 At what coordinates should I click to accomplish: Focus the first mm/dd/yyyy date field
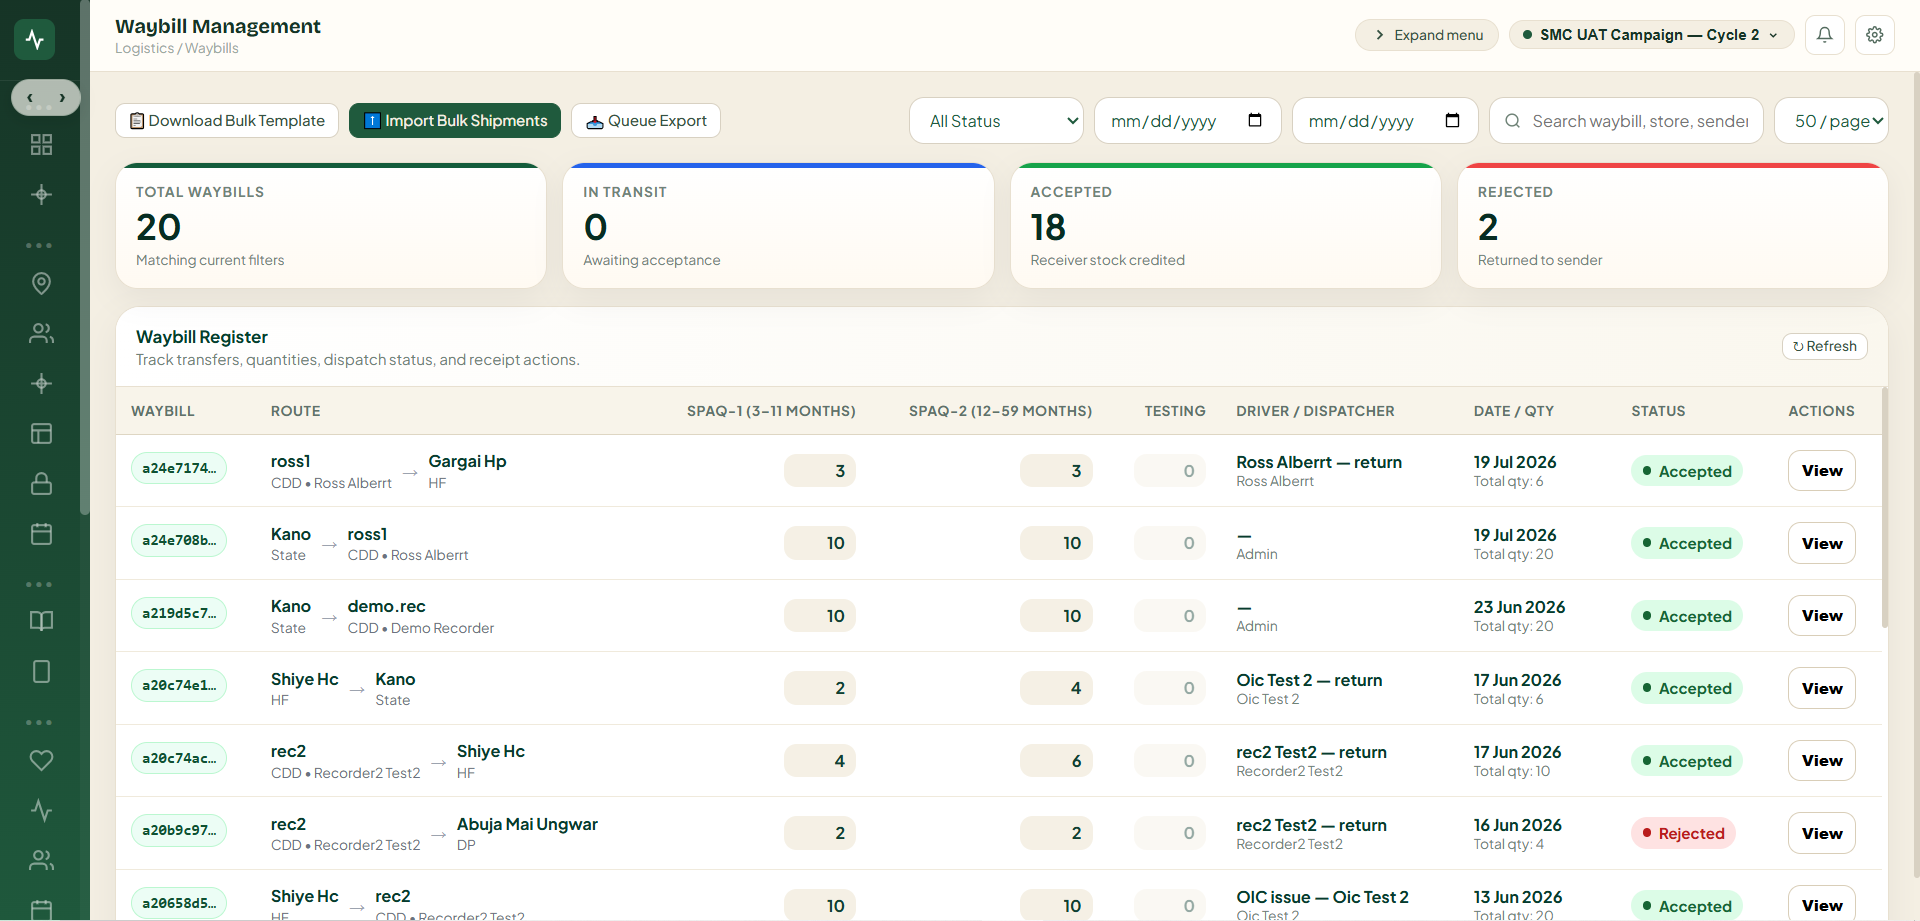point(1188,121)
